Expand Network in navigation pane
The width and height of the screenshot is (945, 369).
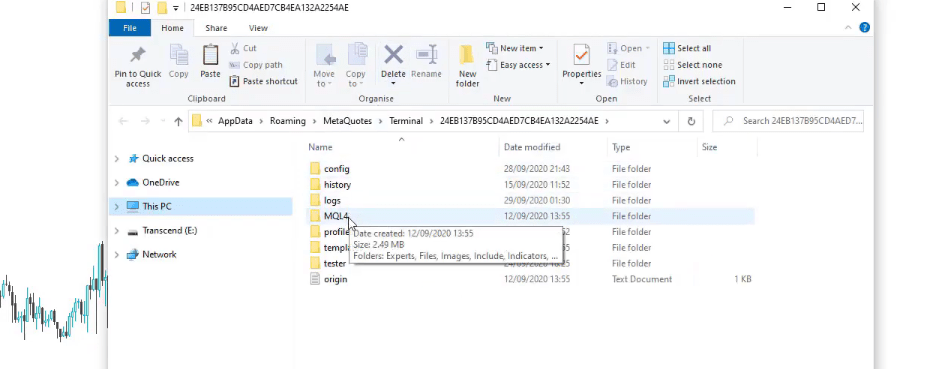116,255
